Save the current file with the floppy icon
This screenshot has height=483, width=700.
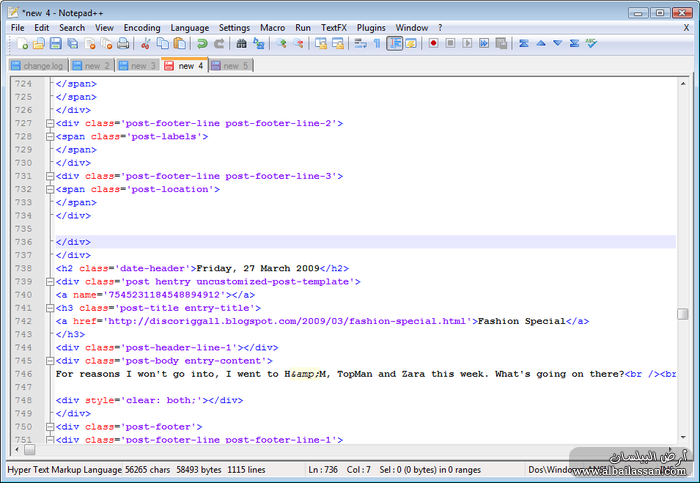pyautogui.click(x=55, y=43)
